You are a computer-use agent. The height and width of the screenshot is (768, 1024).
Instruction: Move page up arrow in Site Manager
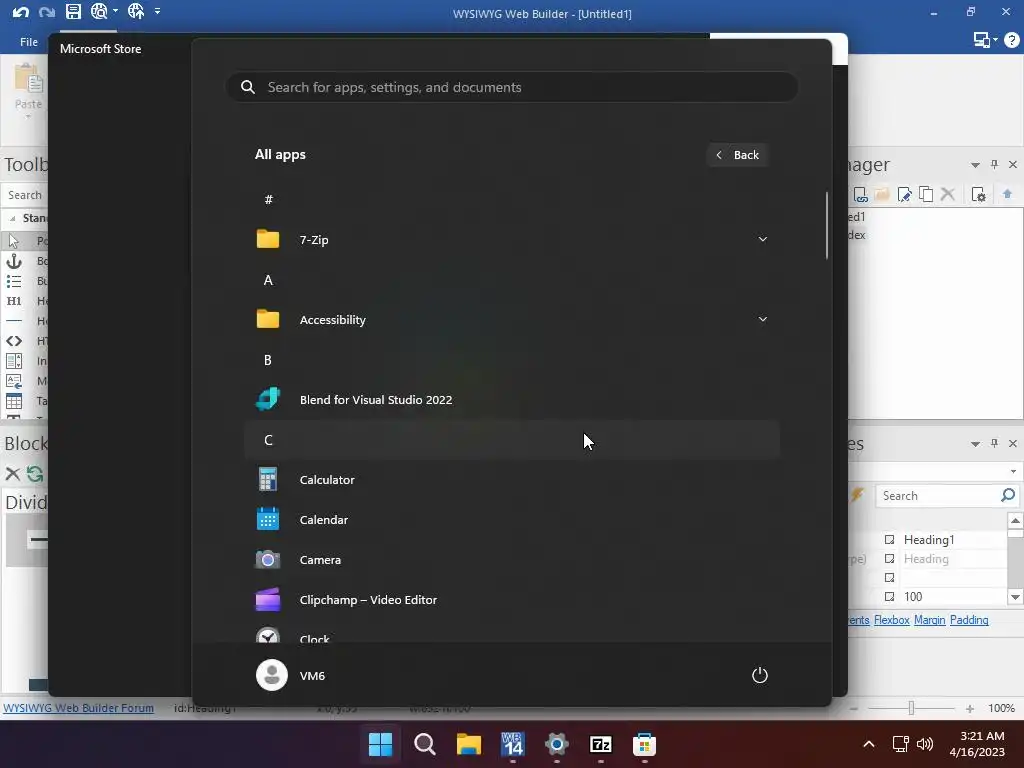click(1008, 195)
